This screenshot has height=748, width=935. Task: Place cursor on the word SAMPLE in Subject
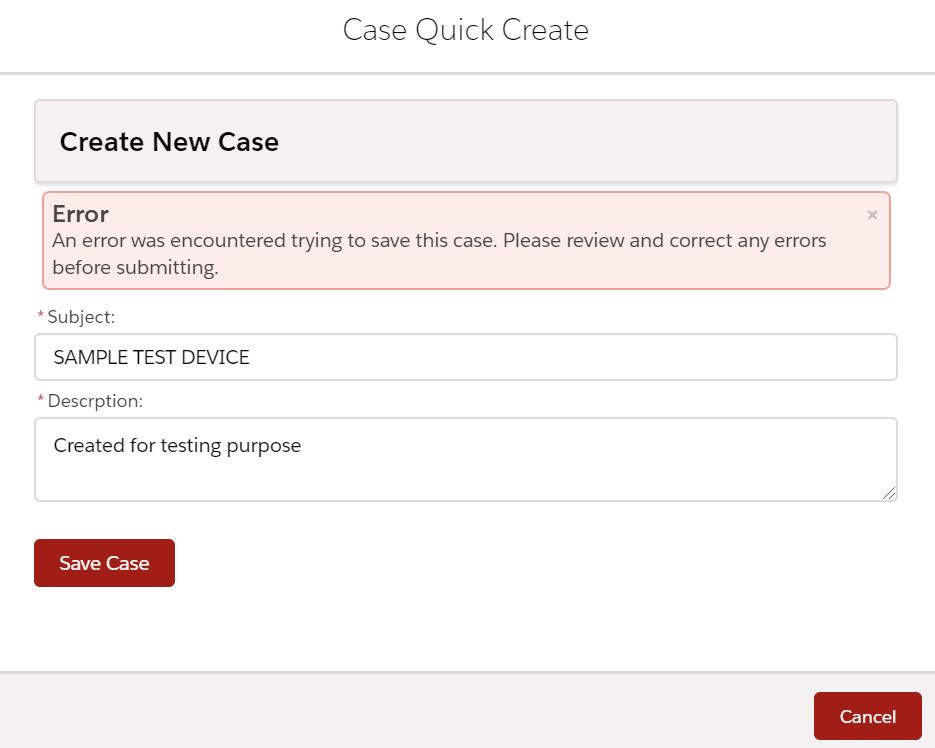point(85,357)
